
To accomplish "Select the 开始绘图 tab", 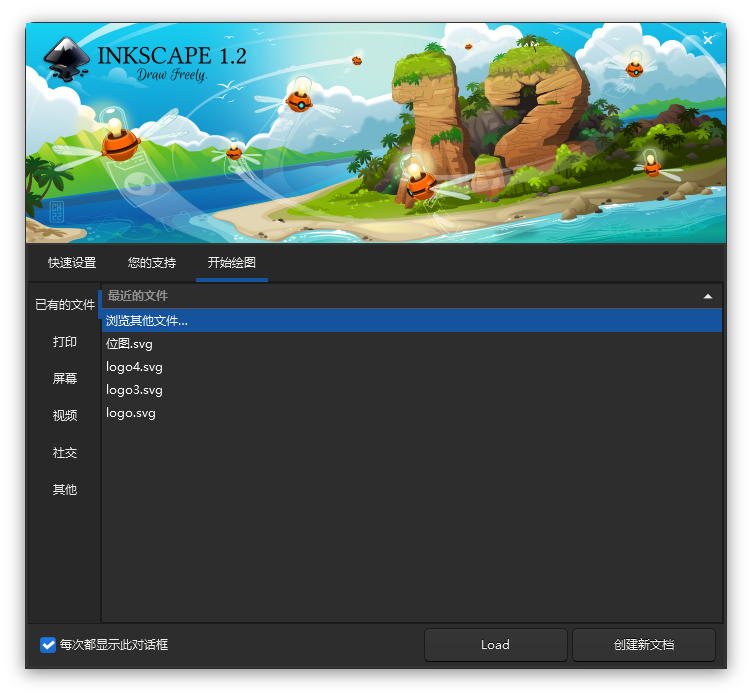I will (x=232, y=263).
